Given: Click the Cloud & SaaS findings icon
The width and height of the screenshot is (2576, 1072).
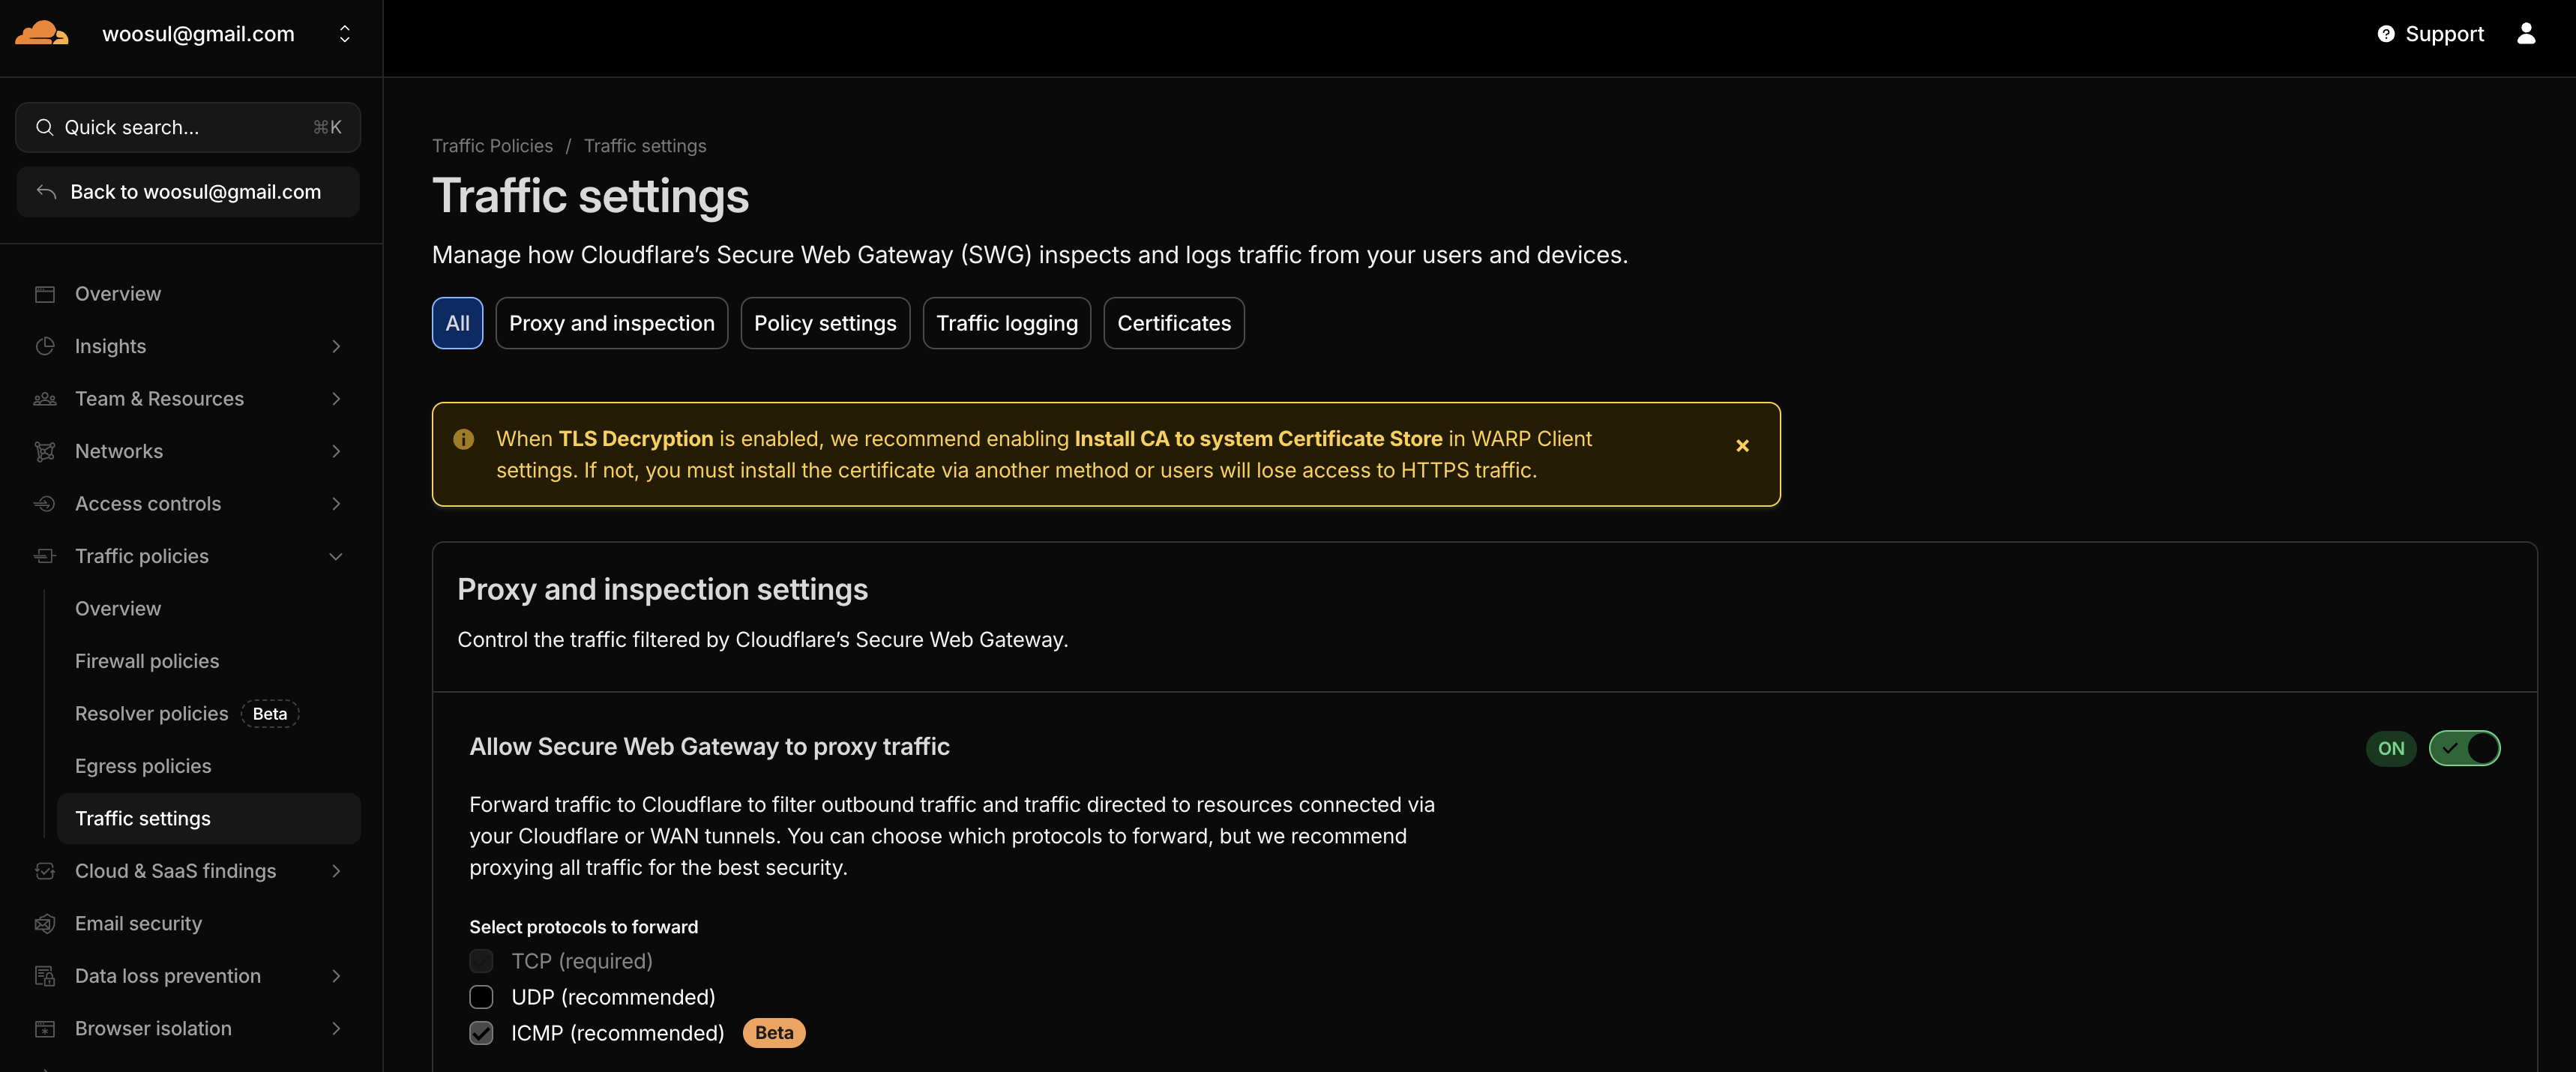Looking at the screenshot, I should (x=45, y=871).
